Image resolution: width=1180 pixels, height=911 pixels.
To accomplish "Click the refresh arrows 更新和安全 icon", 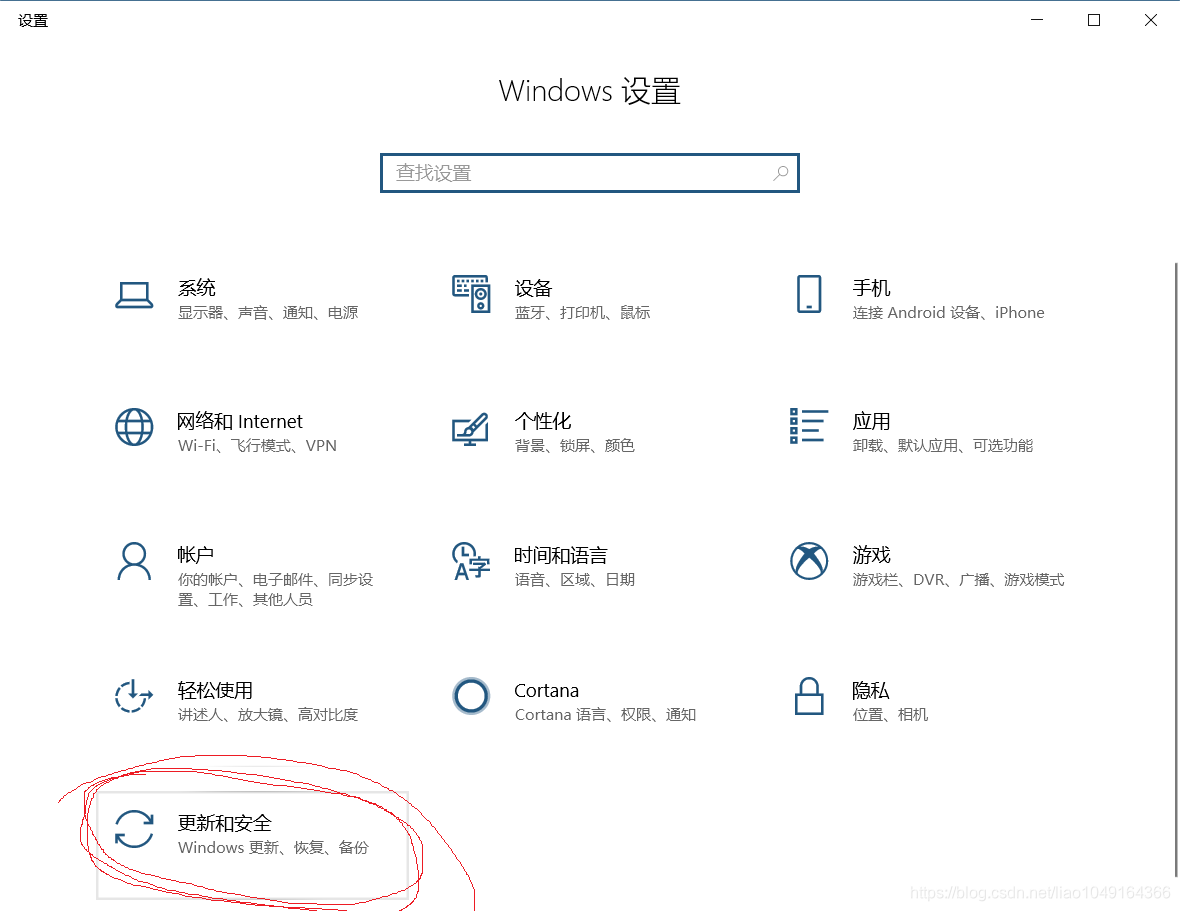I will click(x=134, y=829).
